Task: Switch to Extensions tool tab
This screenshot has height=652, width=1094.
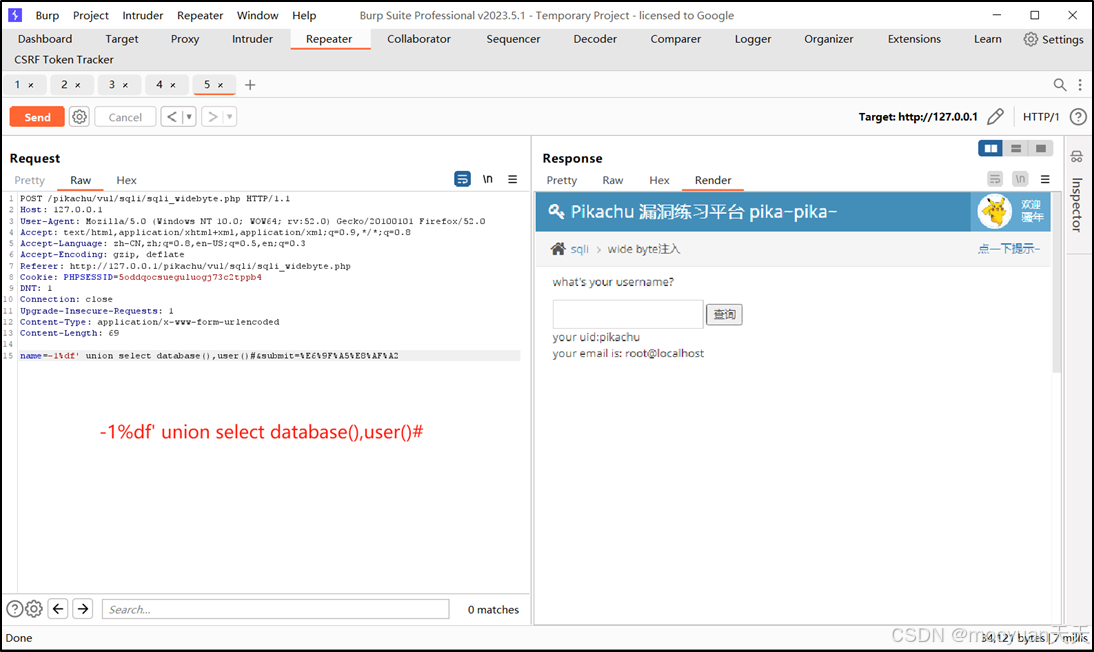Action: point(914,39)
